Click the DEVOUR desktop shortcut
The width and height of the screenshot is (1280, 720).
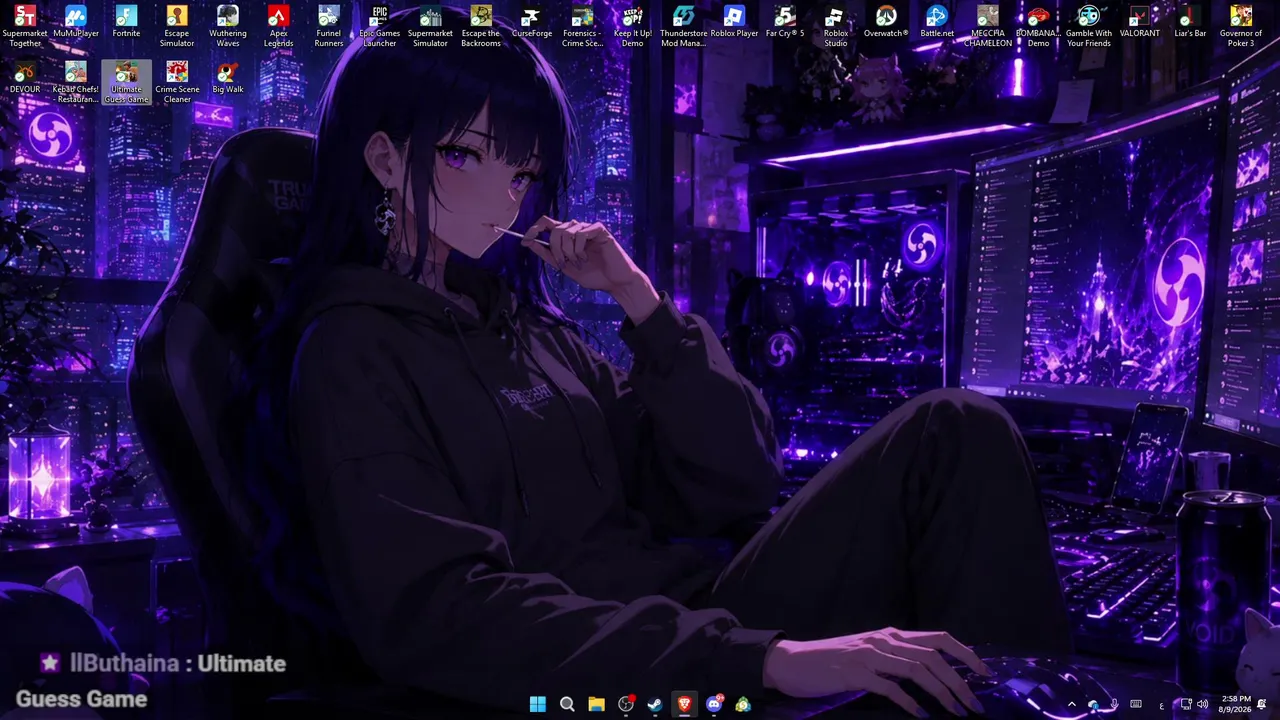coord(25,78)
